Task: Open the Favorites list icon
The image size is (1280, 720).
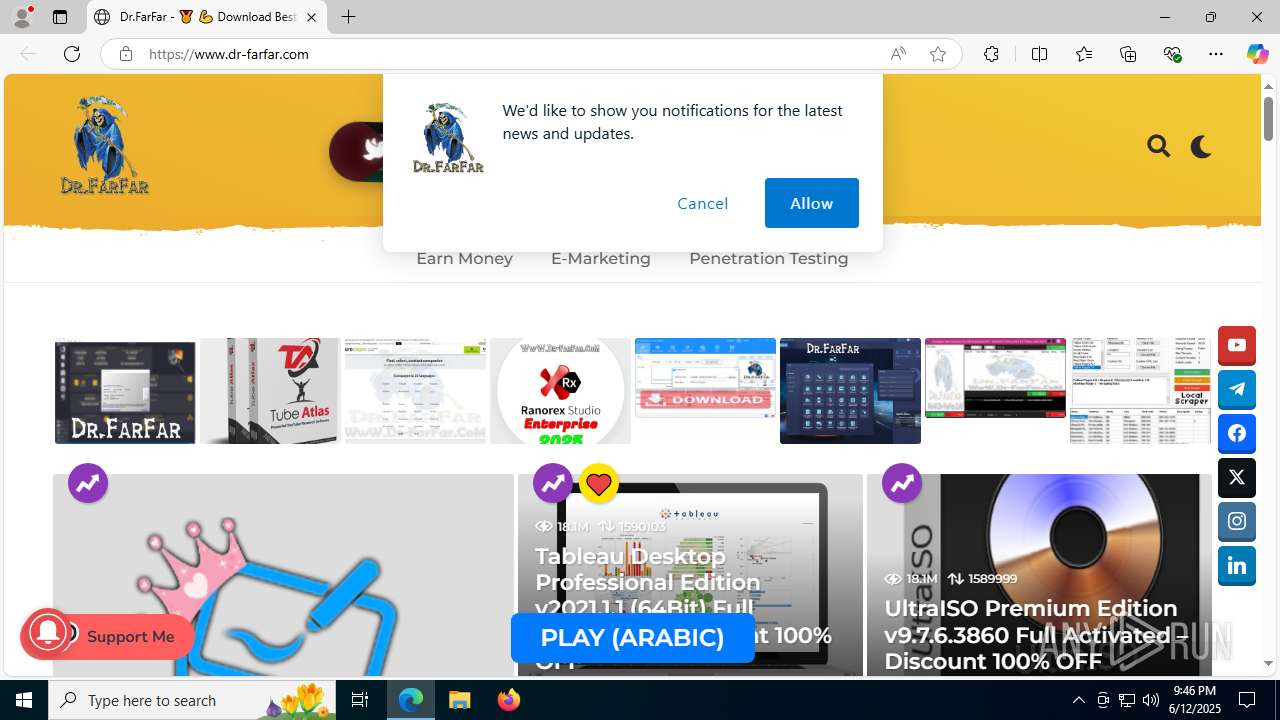Action: (1084, 54)
